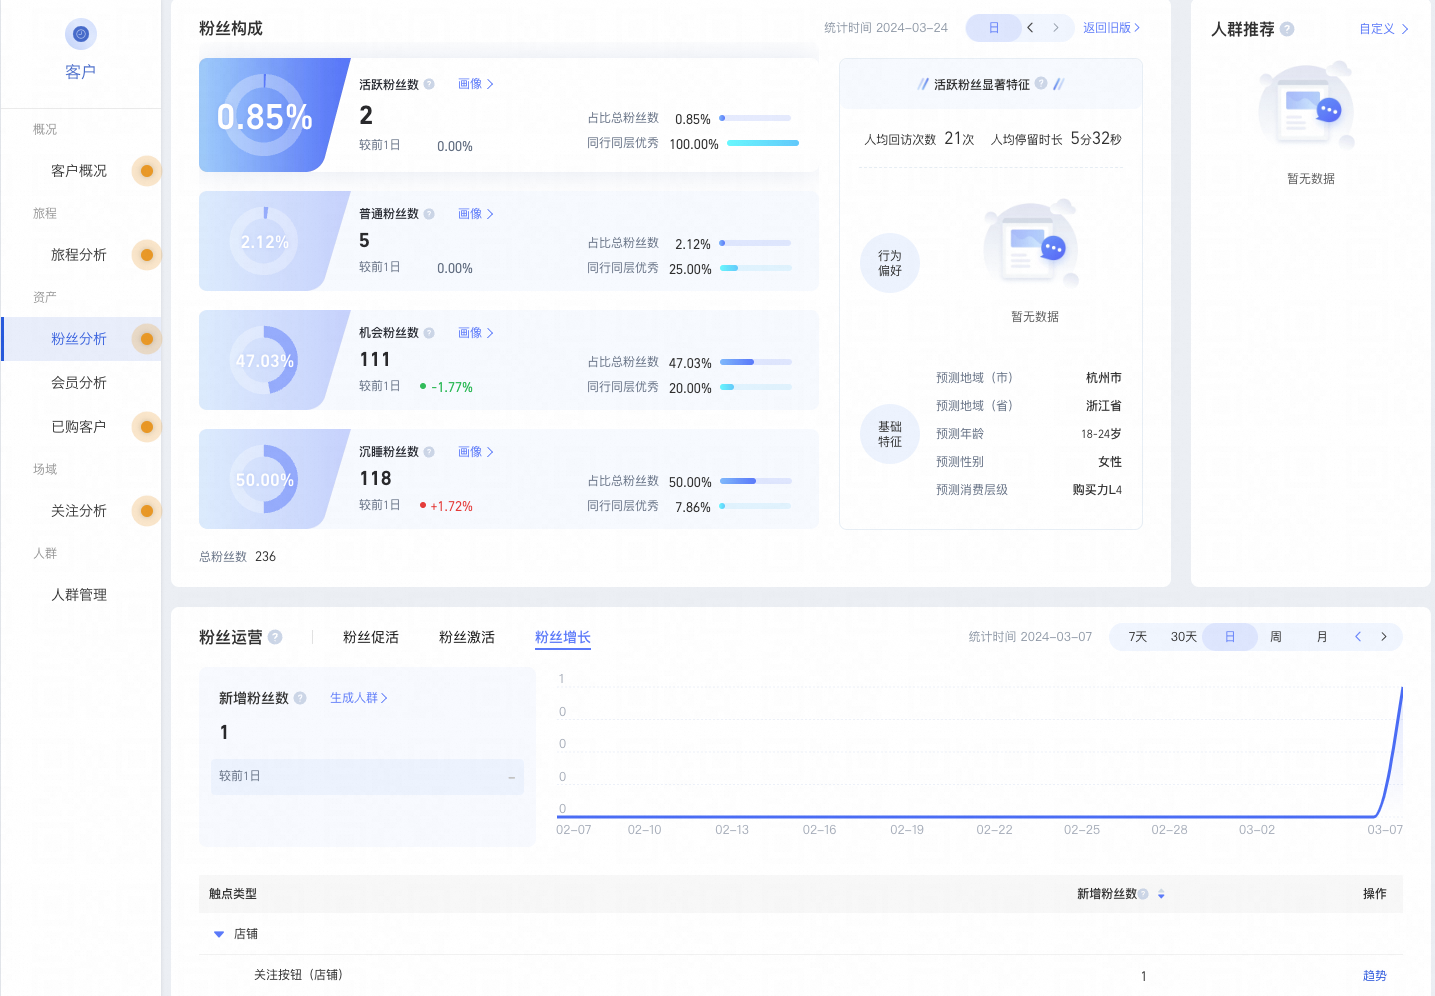1435x996 pixels.
Task: Open 趋势 for 关注按钮（店铺）
Action: point(1375,976)
